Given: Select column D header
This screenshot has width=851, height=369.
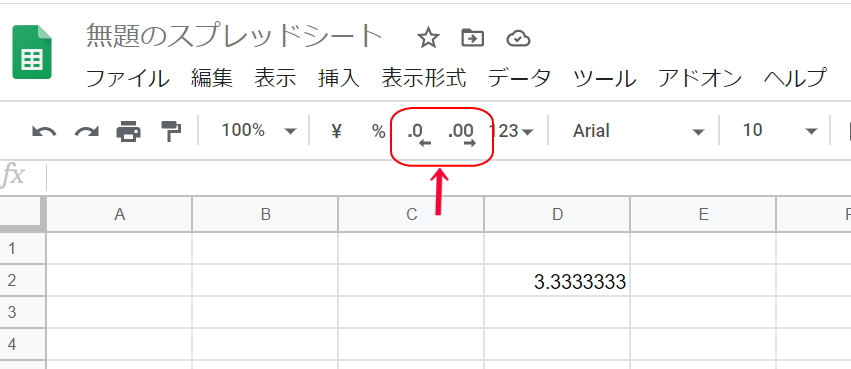Looking at the screenshot, I should pyautogui.click(x=557, y=214).
